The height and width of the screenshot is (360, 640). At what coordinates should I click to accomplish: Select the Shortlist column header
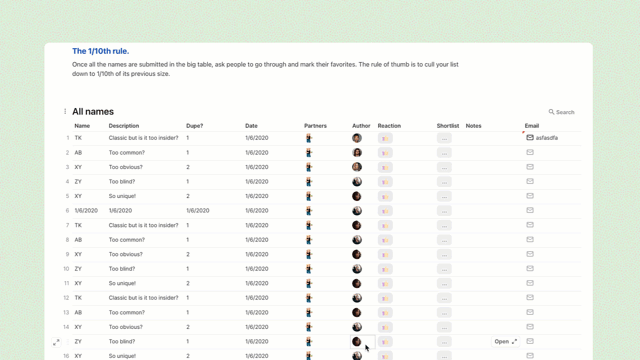click(x=448, y=126)
